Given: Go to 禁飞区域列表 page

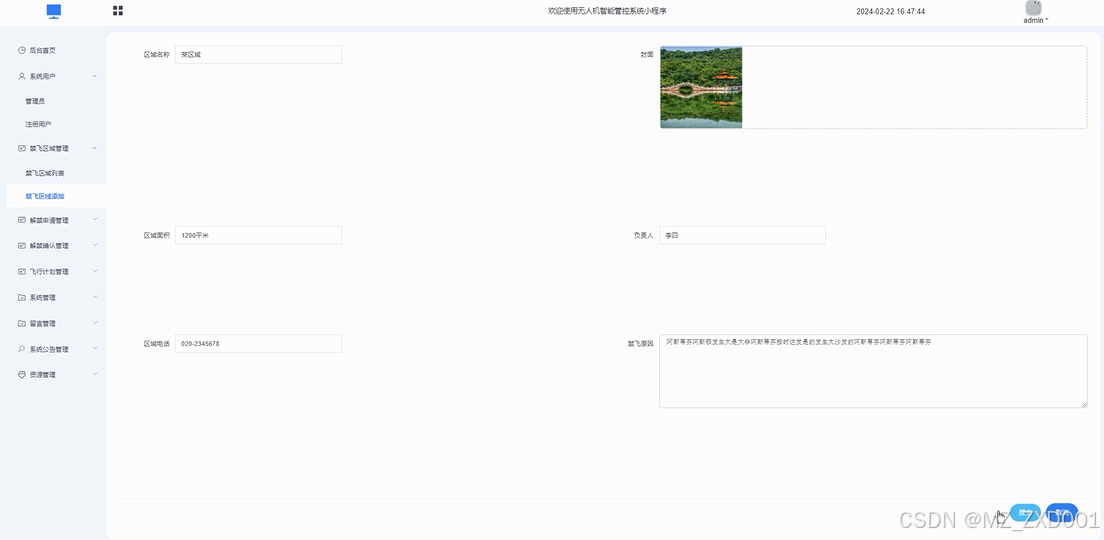Looking at the screenshot, I should pyautogui.click(x=45, y=173).
